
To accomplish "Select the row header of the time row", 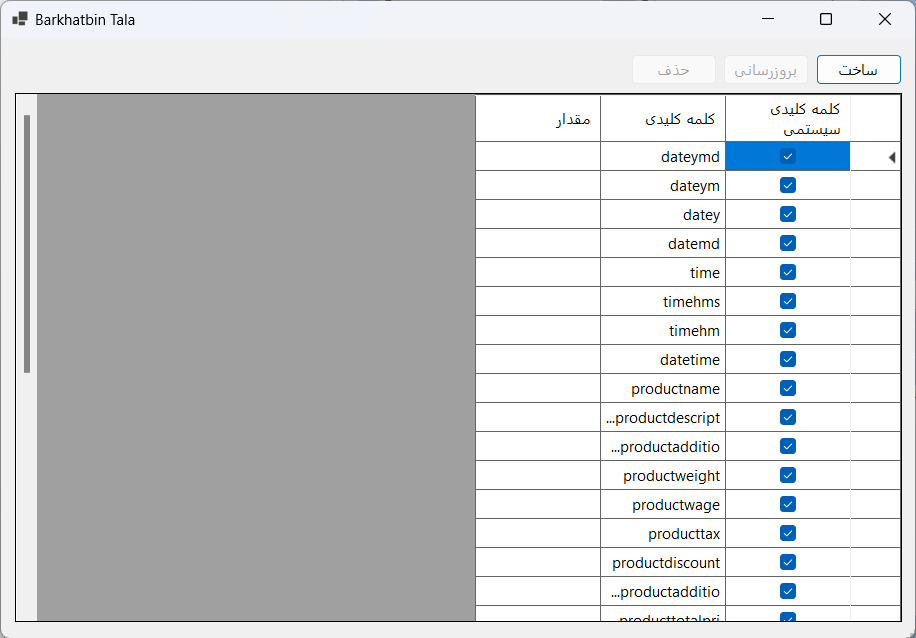I will (x=875, y=272).
